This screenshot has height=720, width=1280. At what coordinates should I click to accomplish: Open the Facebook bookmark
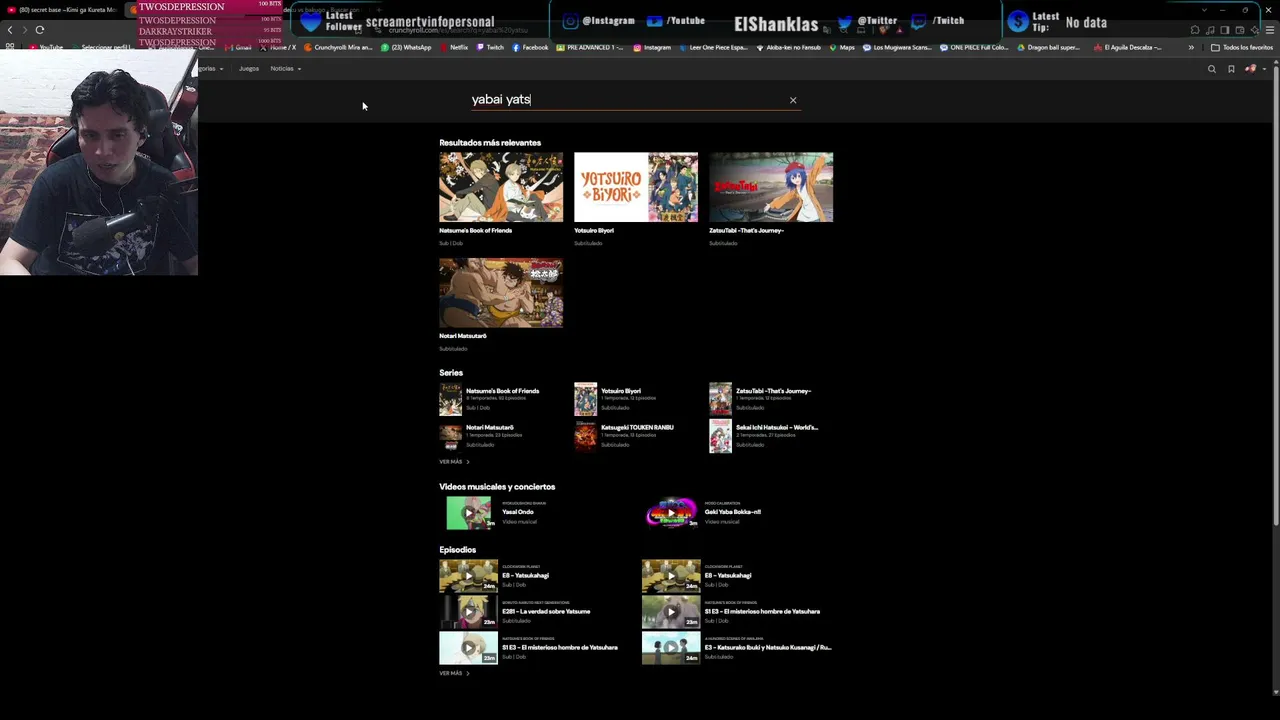point(531,47)
